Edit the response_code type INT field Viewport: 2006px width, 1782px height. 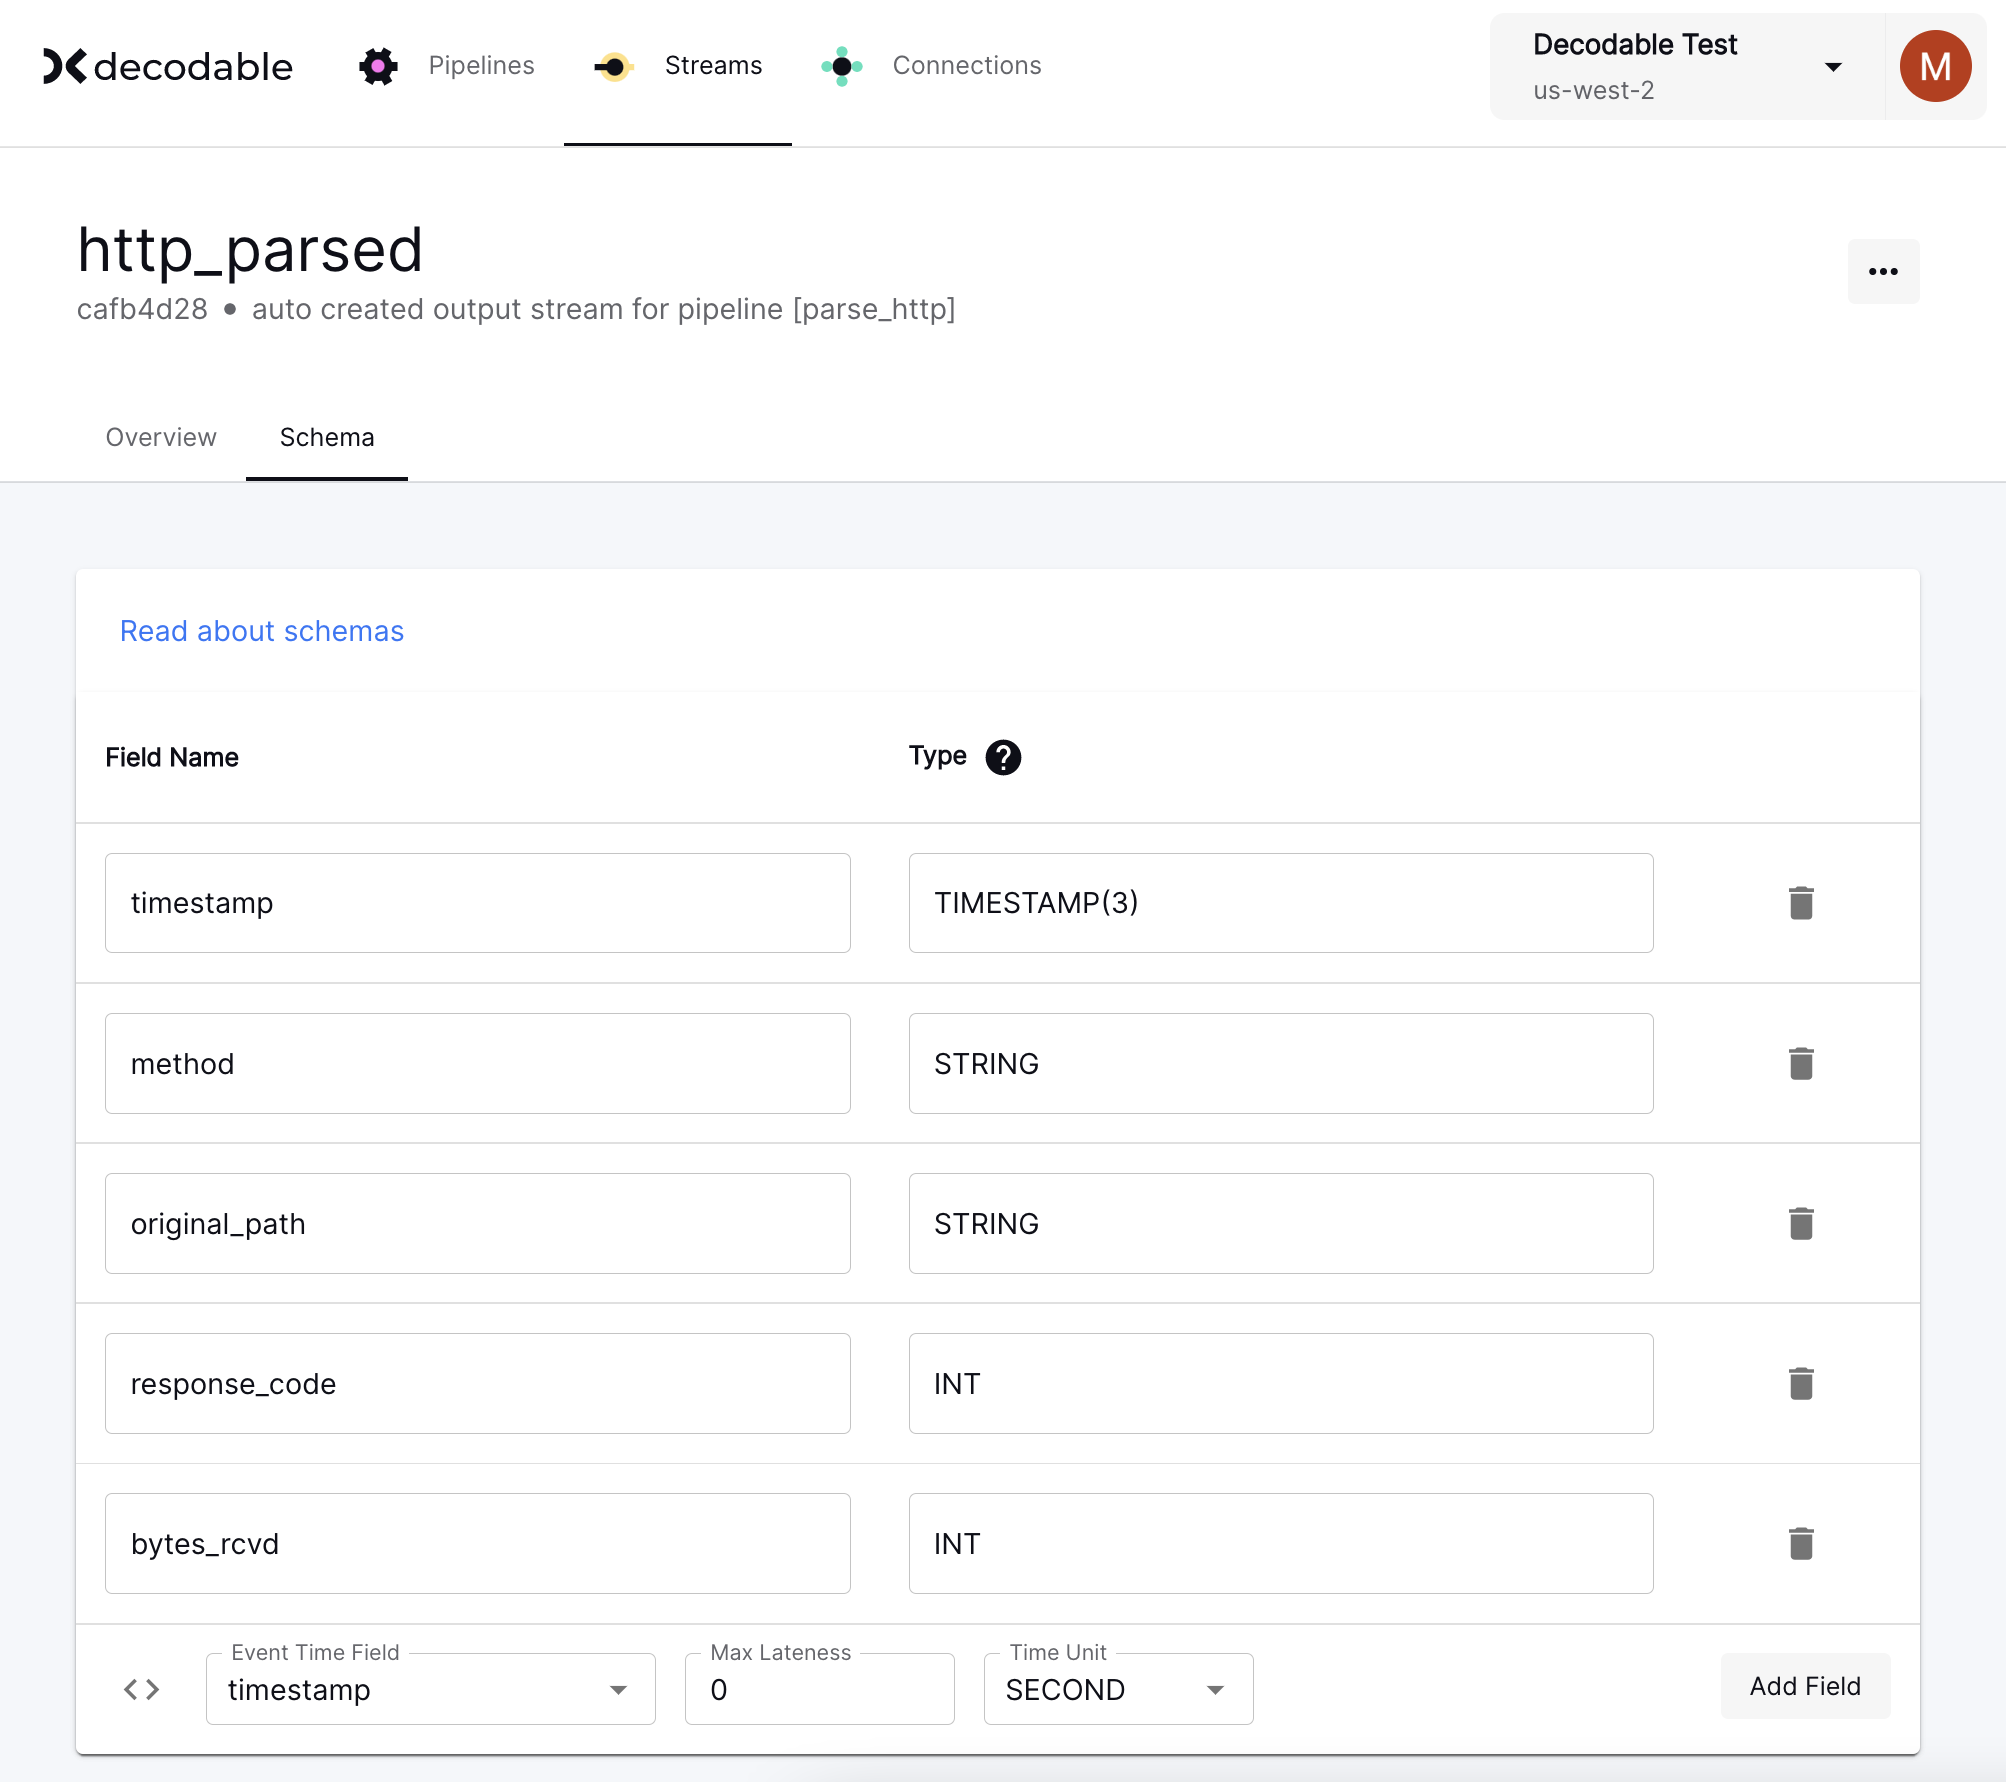click(x=1280, y=1383)
